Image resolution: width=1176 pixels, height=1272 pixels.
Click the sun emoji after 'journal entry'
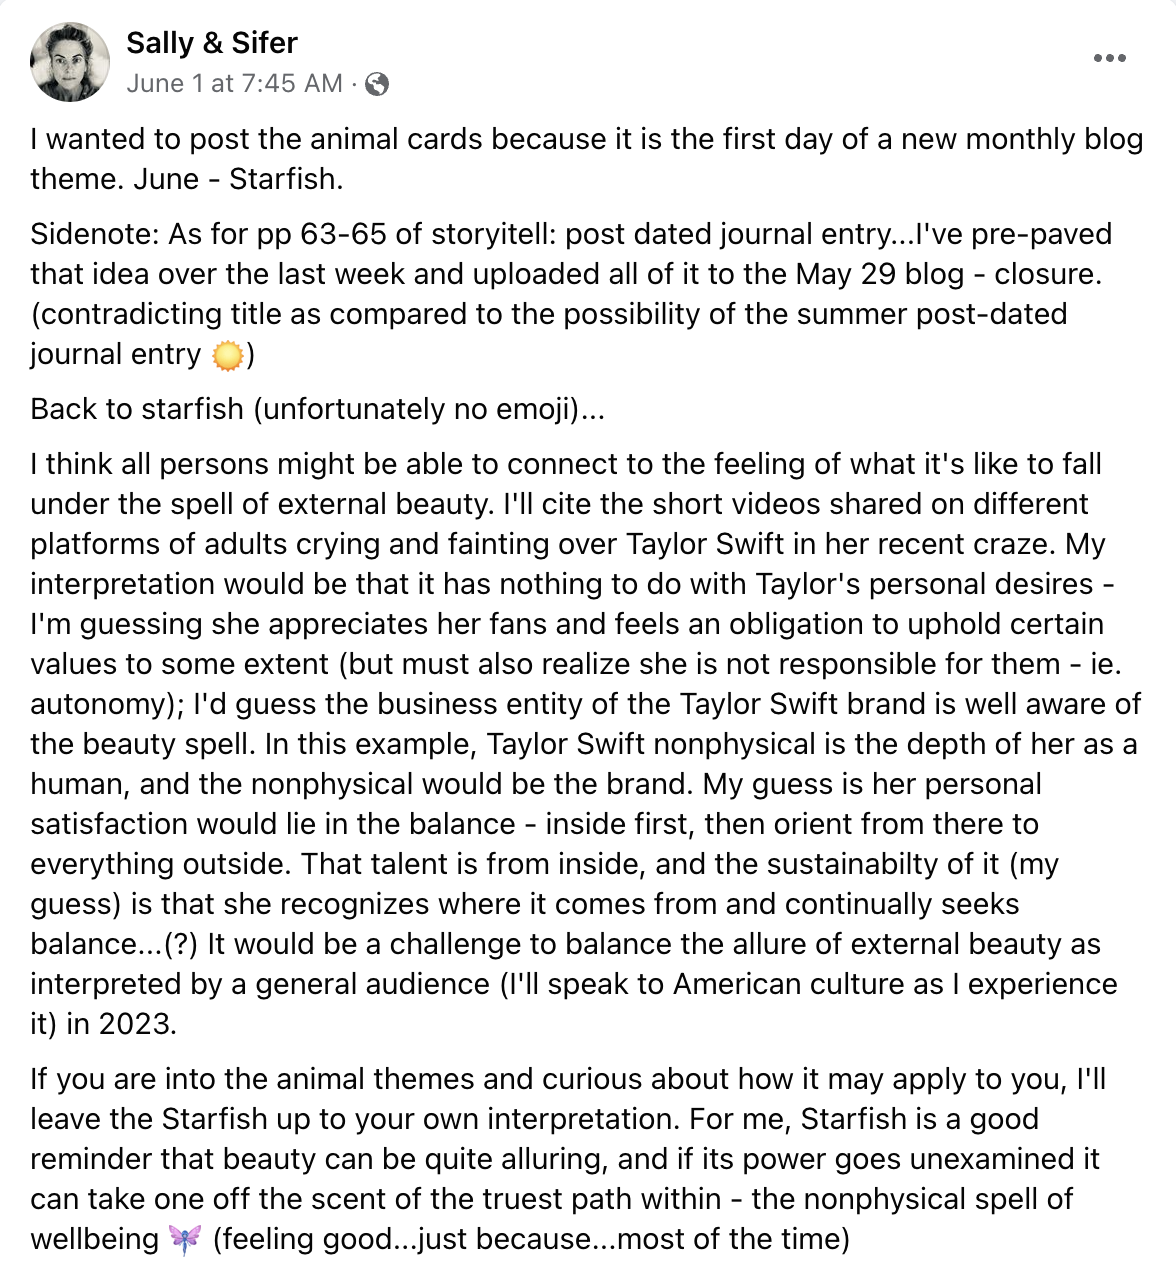pyautogui.click(x=227, y=355)
